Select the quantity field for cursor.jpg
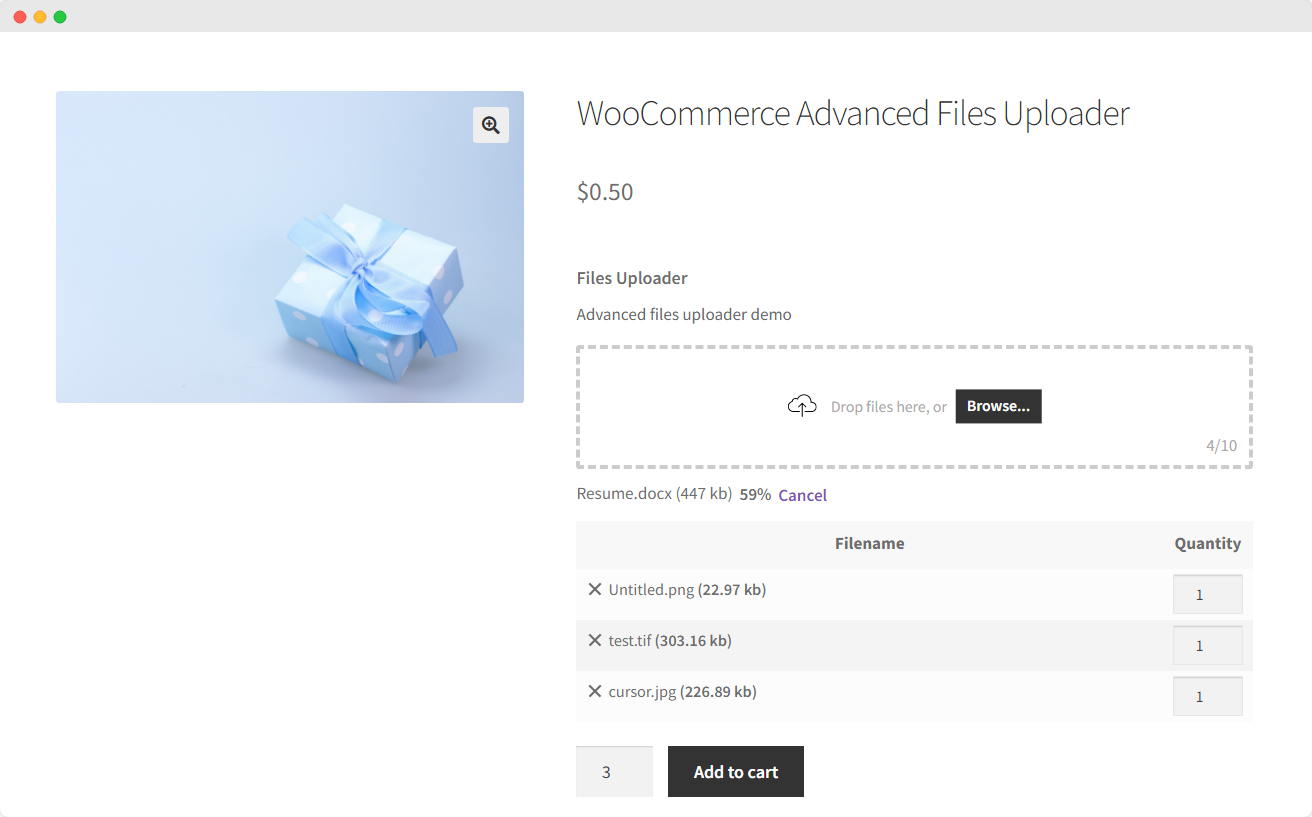 tap(1207, 696)
